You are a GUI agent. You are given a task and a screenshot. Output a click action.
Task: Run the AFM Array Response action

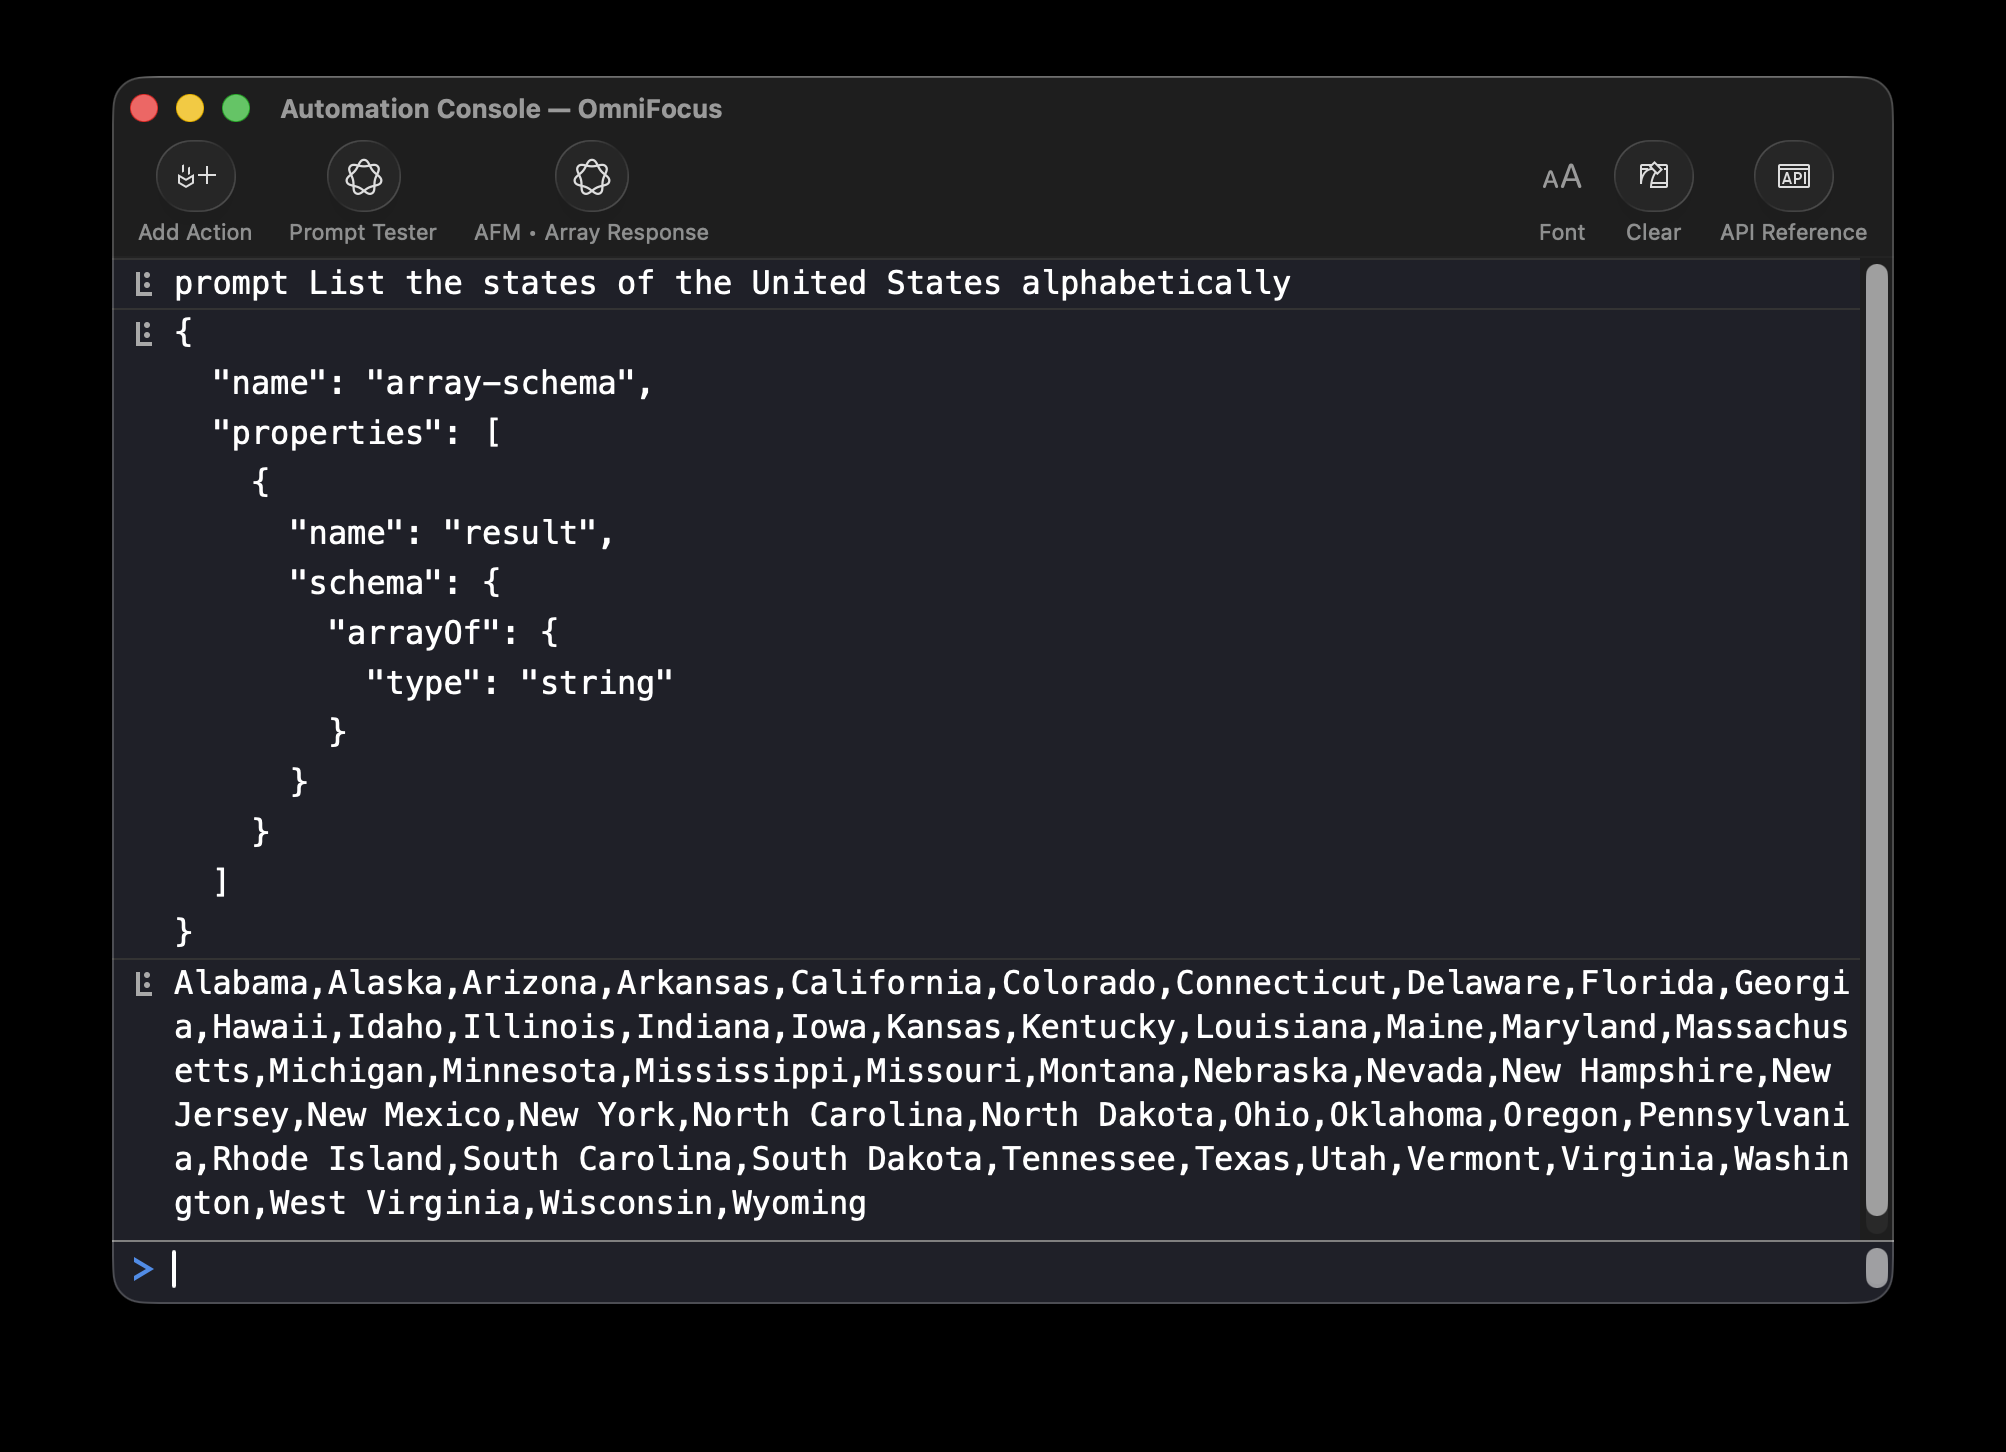(x=591, y=177)
